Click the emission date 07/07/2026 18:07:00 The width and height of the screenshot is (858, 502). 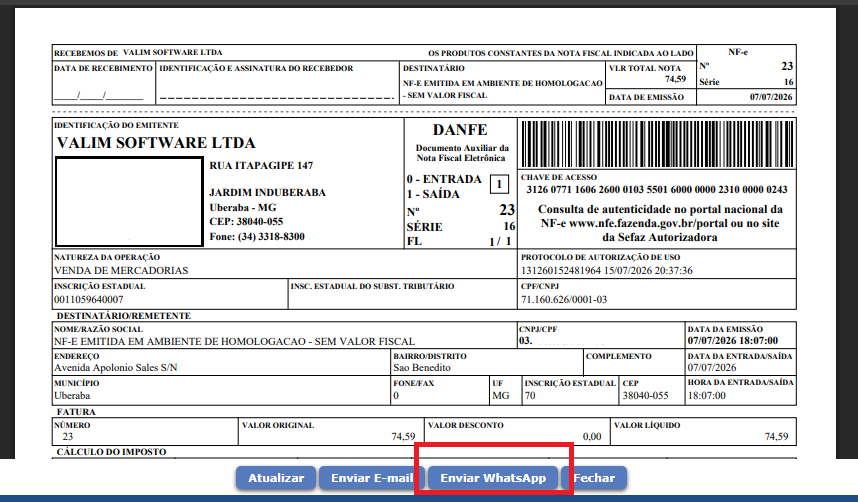pos(733,341)
